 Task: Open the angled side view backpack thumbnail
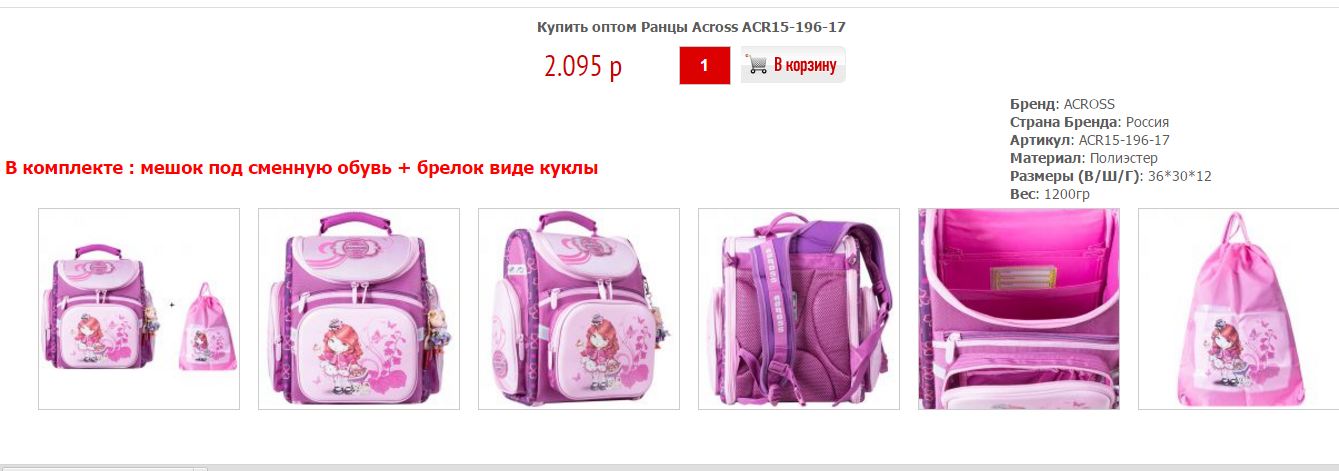click(x=579, y=309)
